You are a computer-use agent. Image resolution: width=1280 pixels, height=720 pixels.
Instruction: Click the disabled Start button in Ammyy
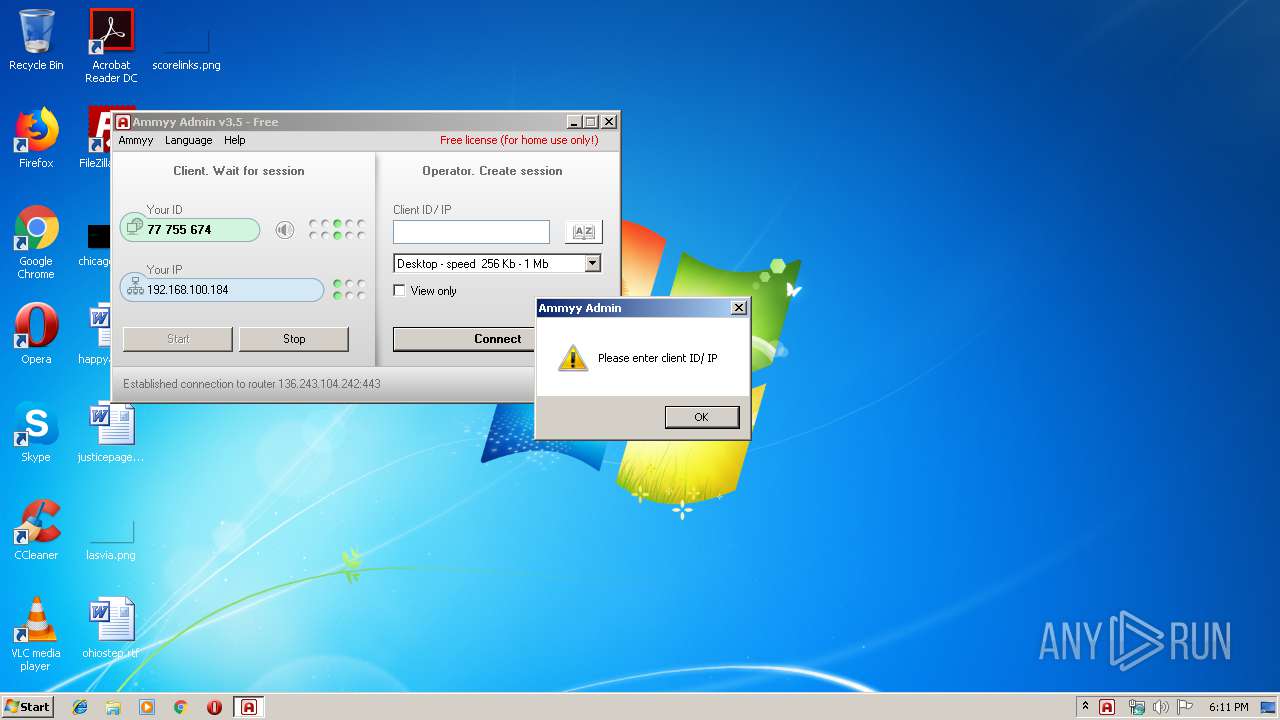point(178,339)
